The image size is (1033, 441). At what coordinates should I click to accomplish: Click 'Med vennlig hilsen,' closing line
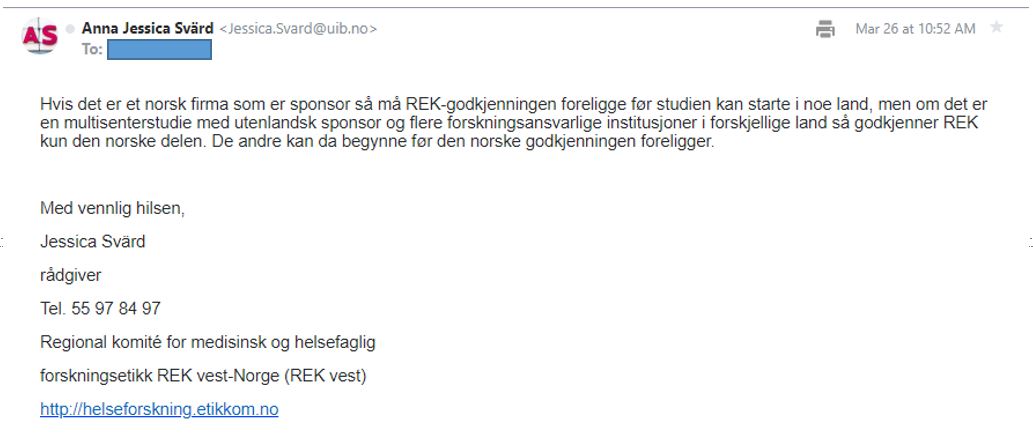(x=113, y=209)
